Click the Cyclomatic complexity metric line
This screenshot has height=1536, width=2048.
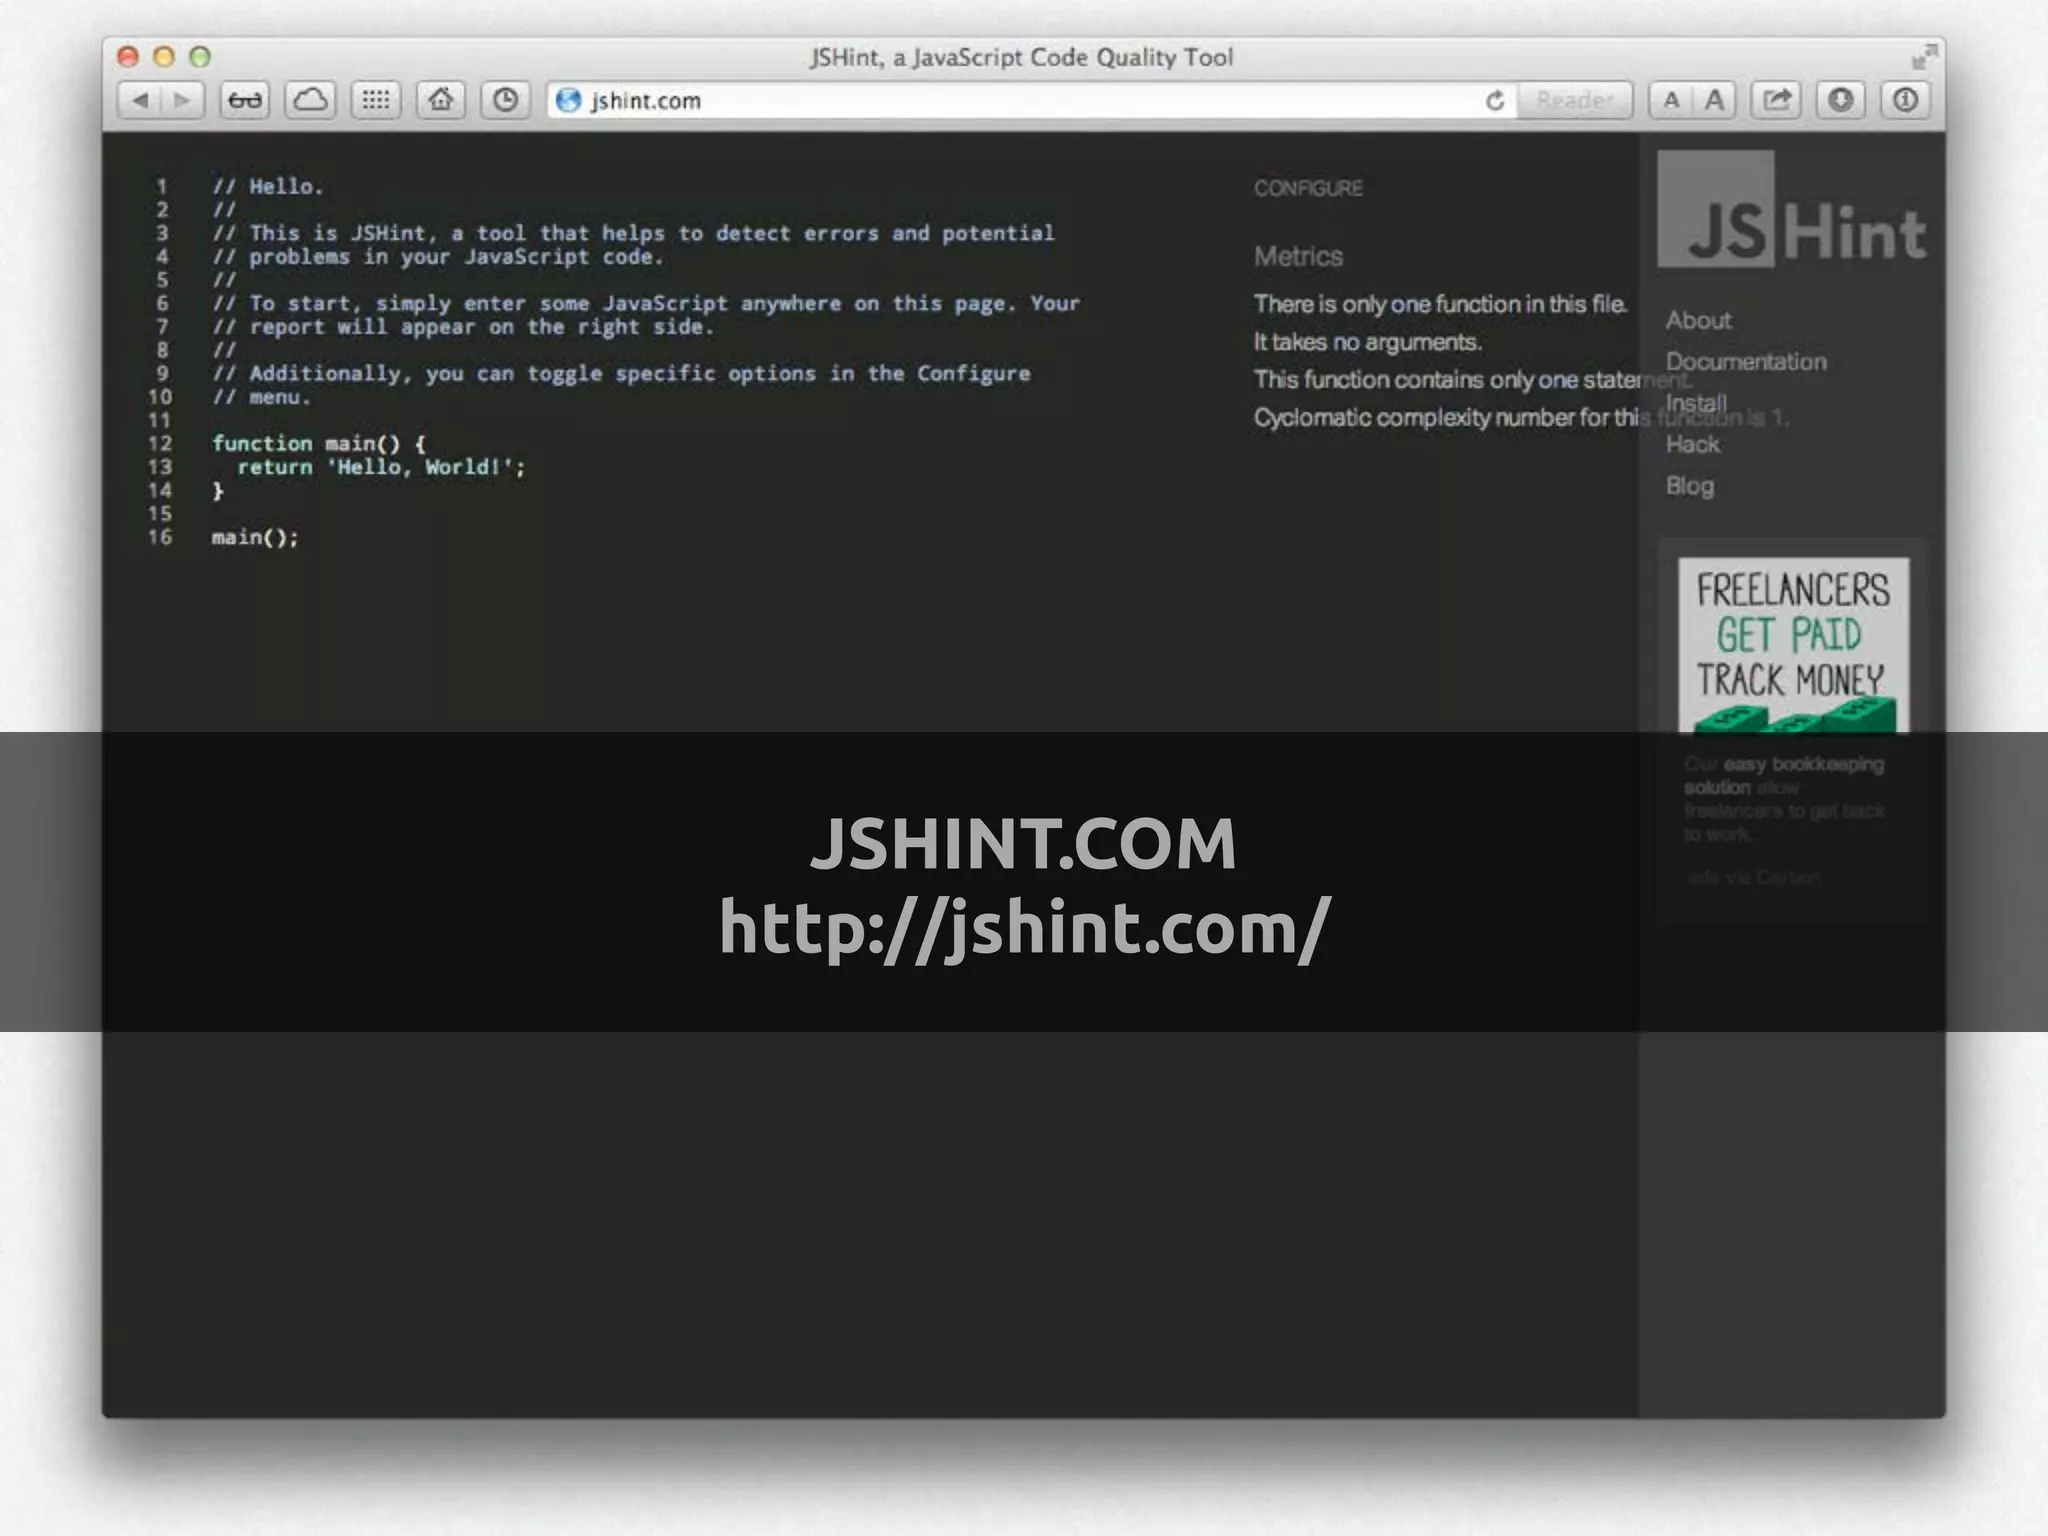1520,417
